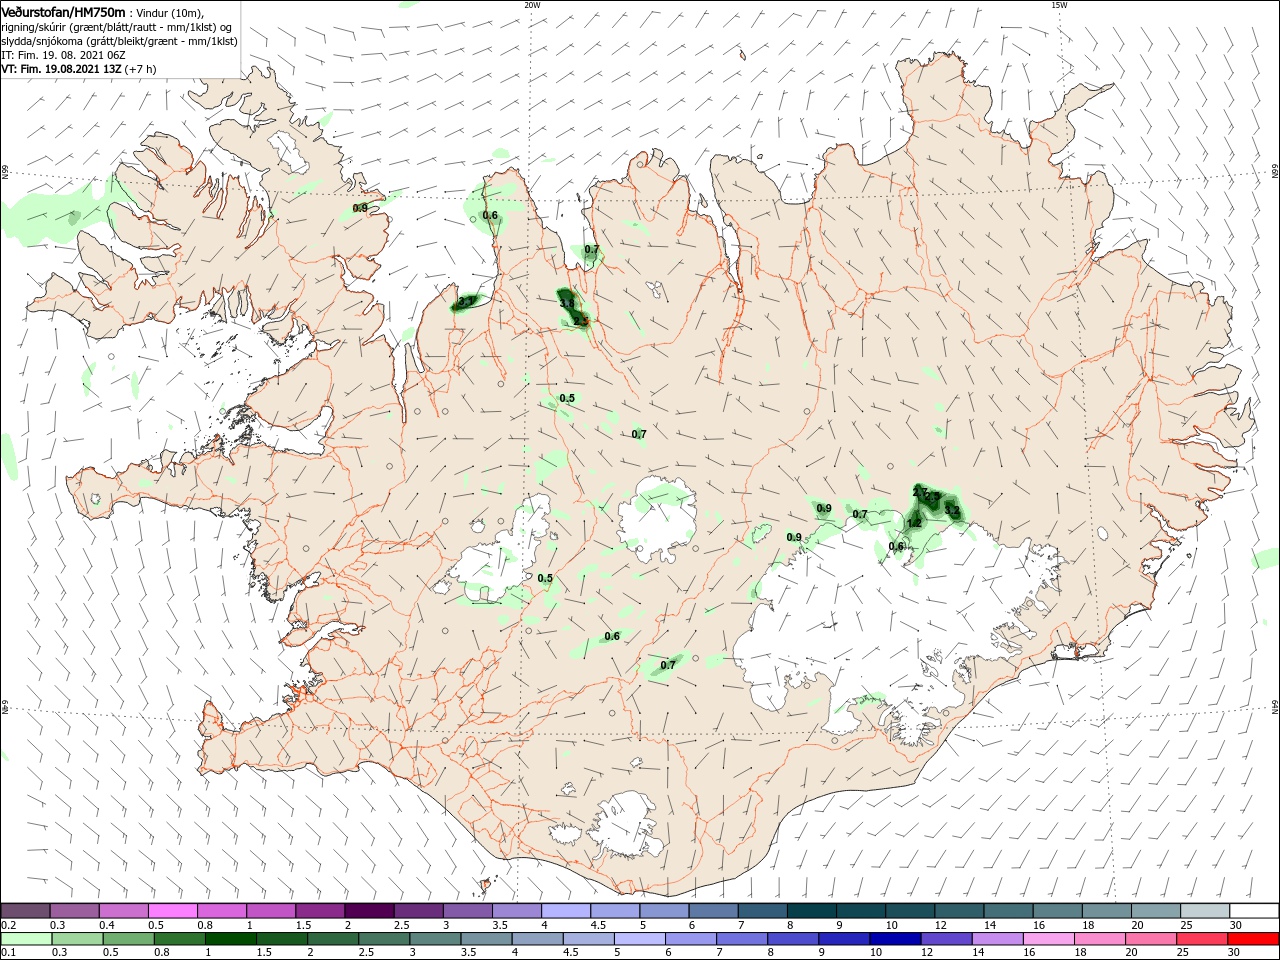Click the lightest green 0.1 swatch
This screenshot has height=960, width=1280.
26,939
